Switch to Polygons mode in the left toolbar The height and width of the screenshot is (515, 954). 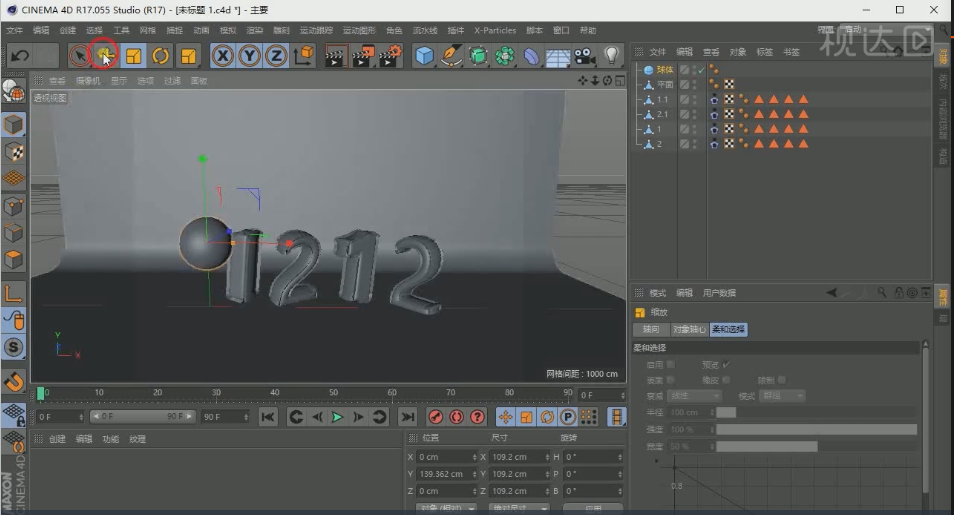point(13,260)
